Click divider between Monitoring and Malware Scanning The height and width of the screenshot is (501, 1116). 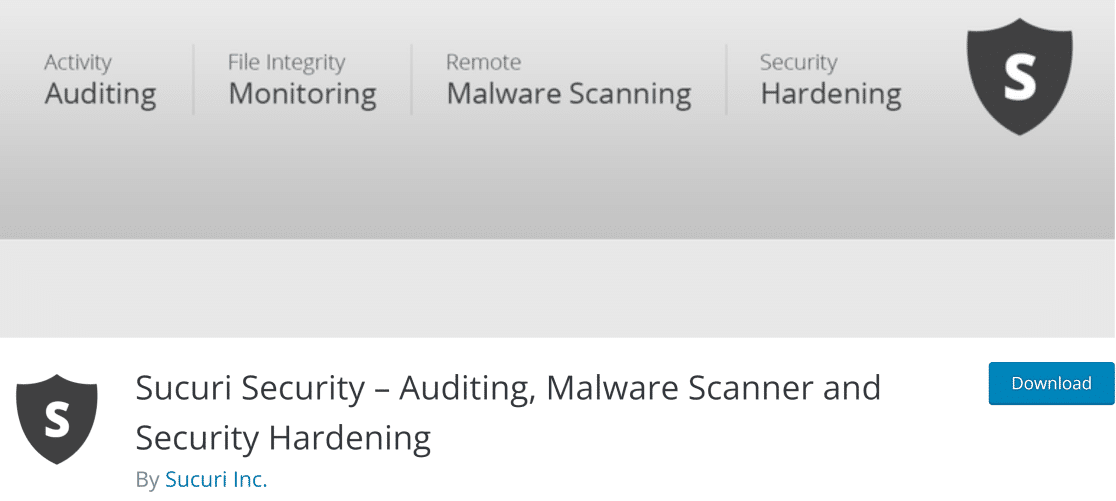pyautogui.click(x=411, y=80)
